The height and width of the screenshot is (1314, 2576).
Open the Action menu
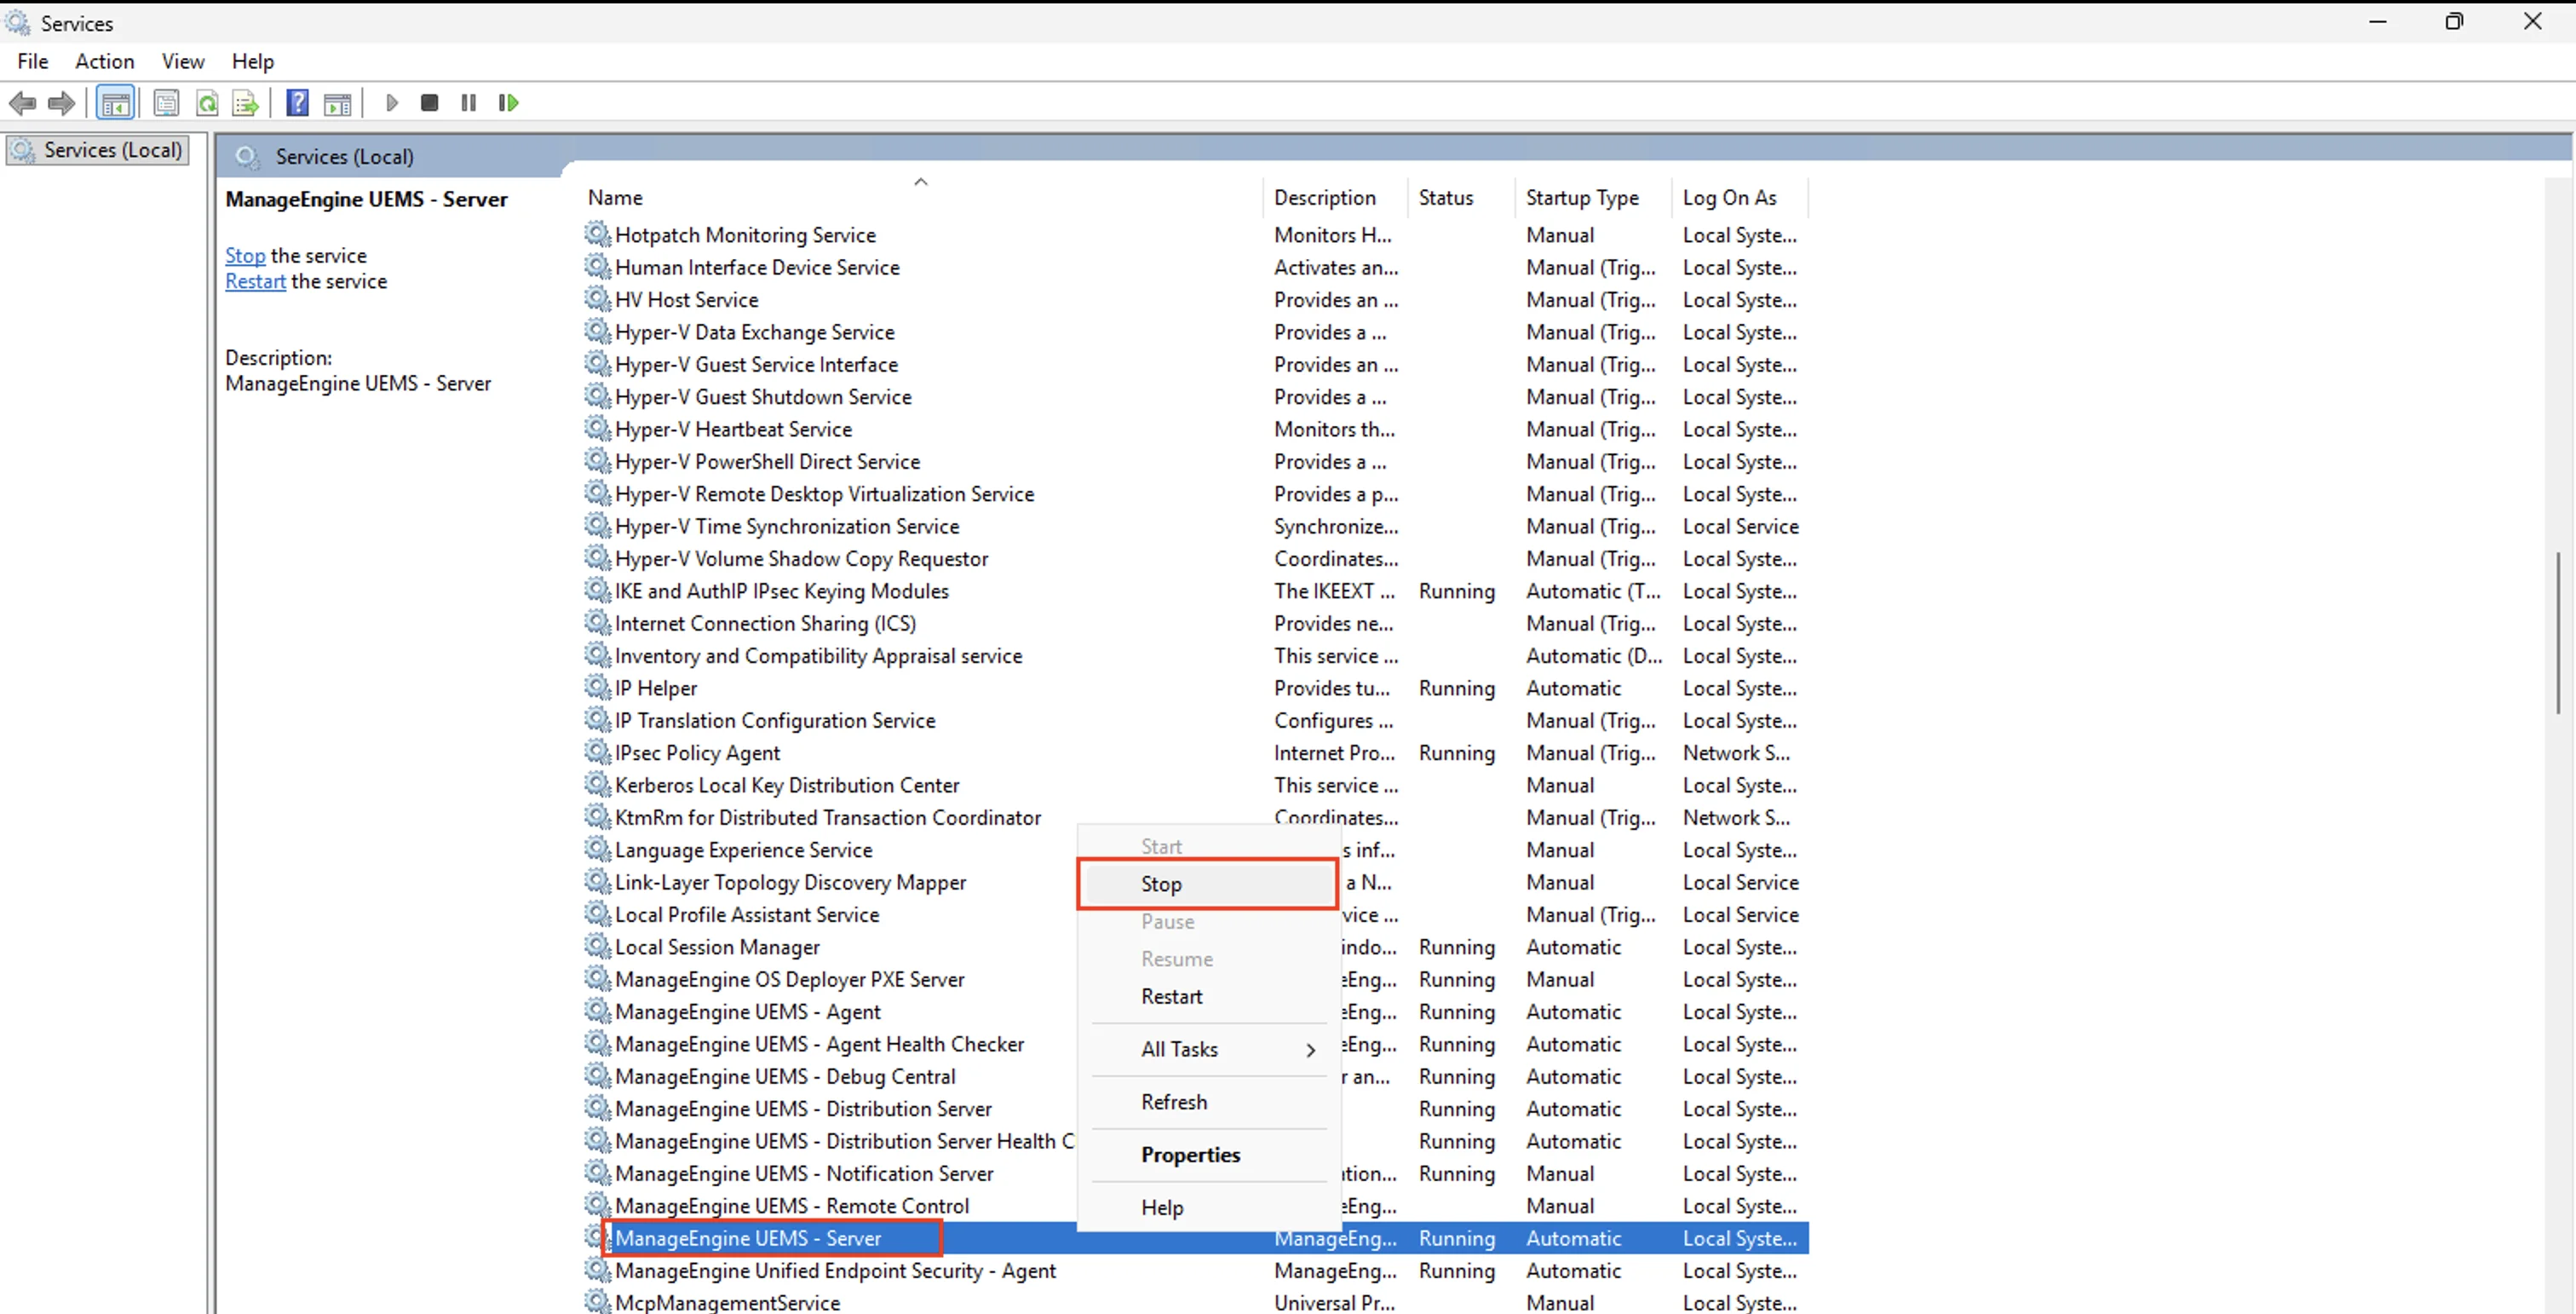pos(104,61)
